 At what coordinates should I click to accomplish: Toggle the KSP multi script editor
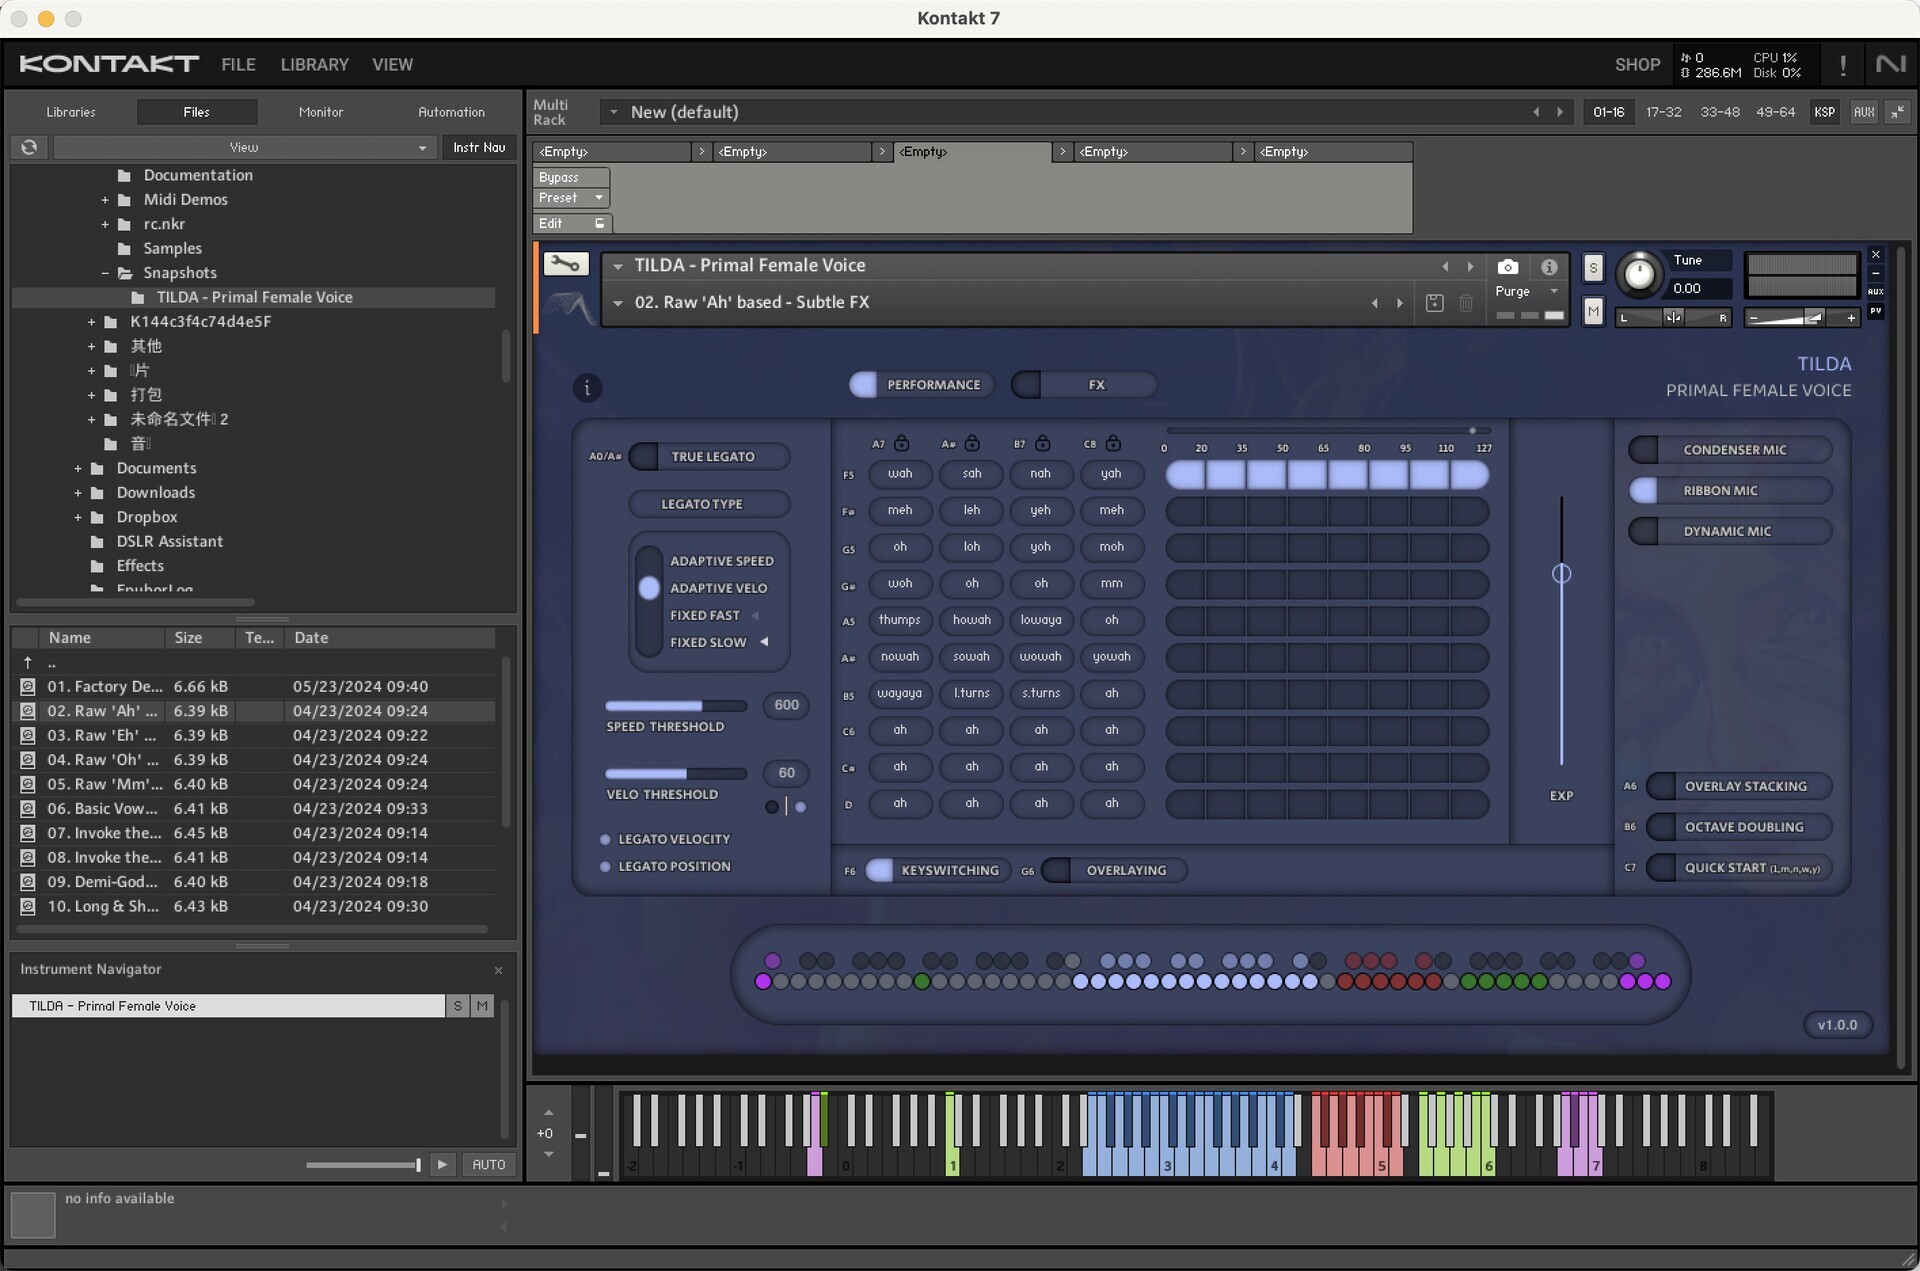click(1824, 112)
